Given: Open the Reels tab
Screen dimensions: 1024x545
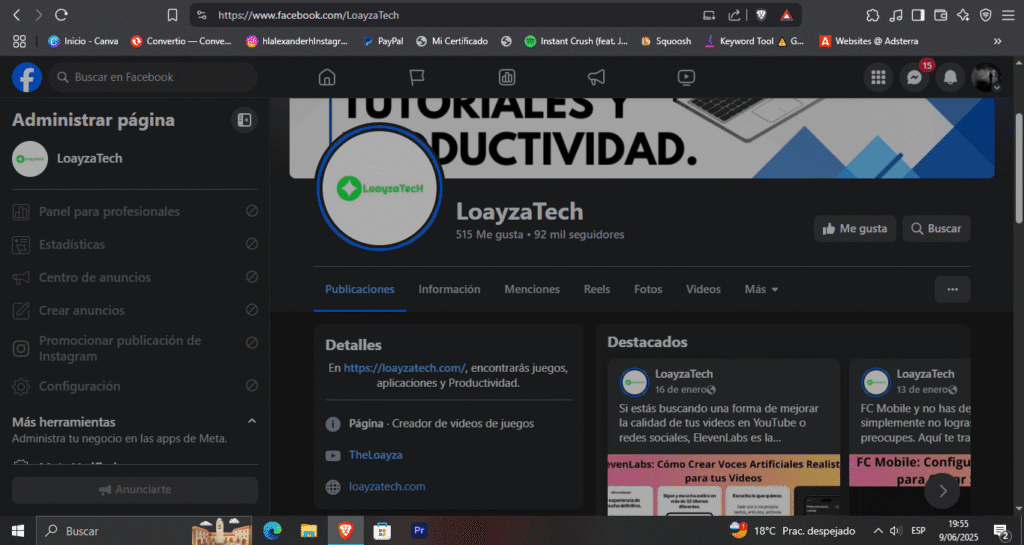Looking at the screenshot, I should click(597, 289).
